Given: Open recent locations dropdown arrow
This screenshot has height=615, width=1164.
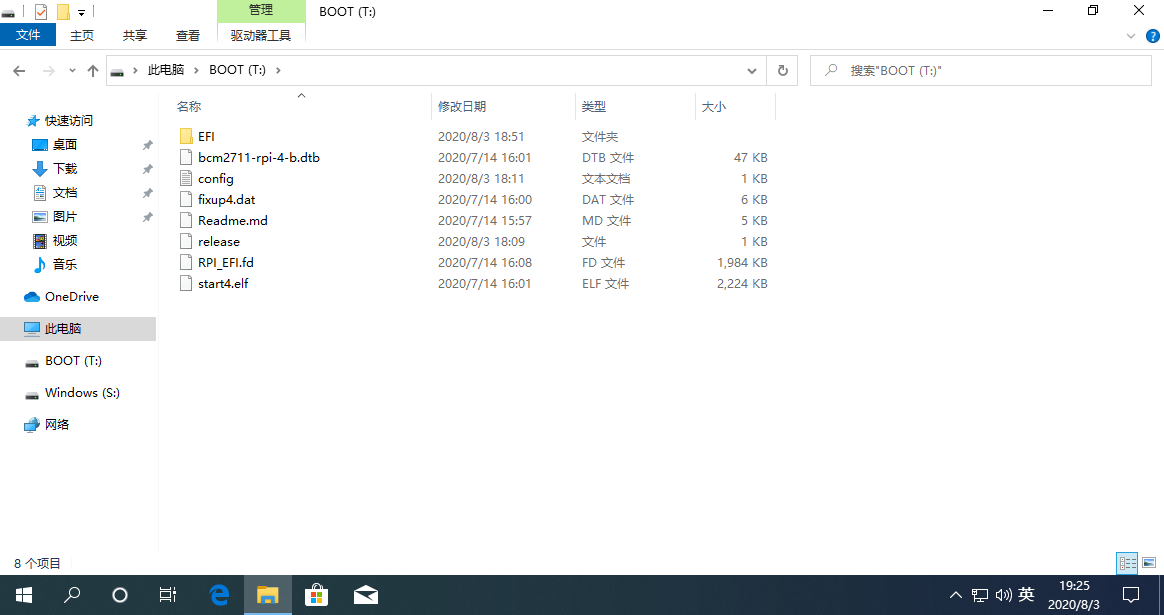Looking at the screenshot, I should (x=72, y=71).
